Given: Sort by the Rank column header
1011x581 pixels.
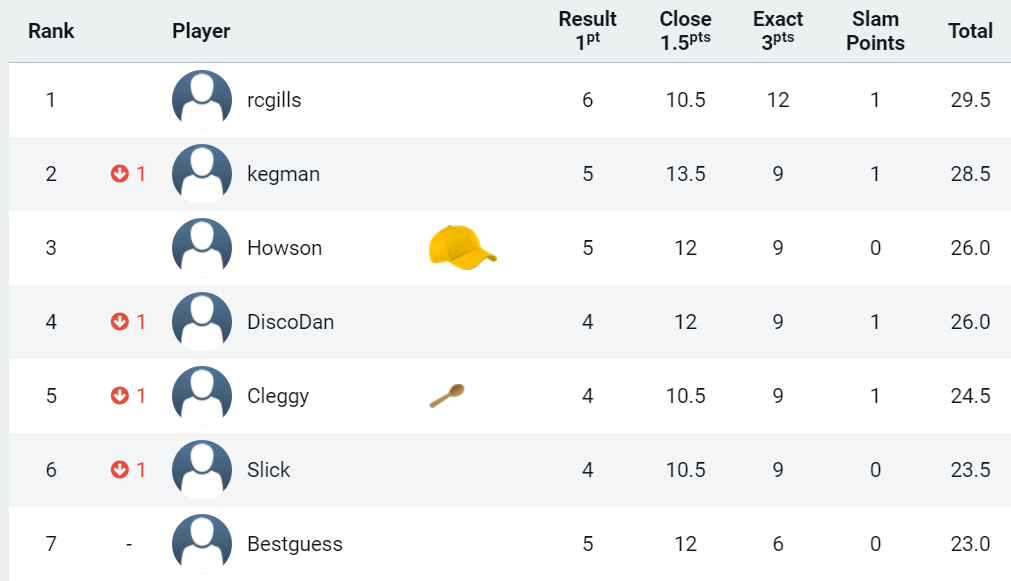Looking at the screenshot, I should [x=51, y=31].
